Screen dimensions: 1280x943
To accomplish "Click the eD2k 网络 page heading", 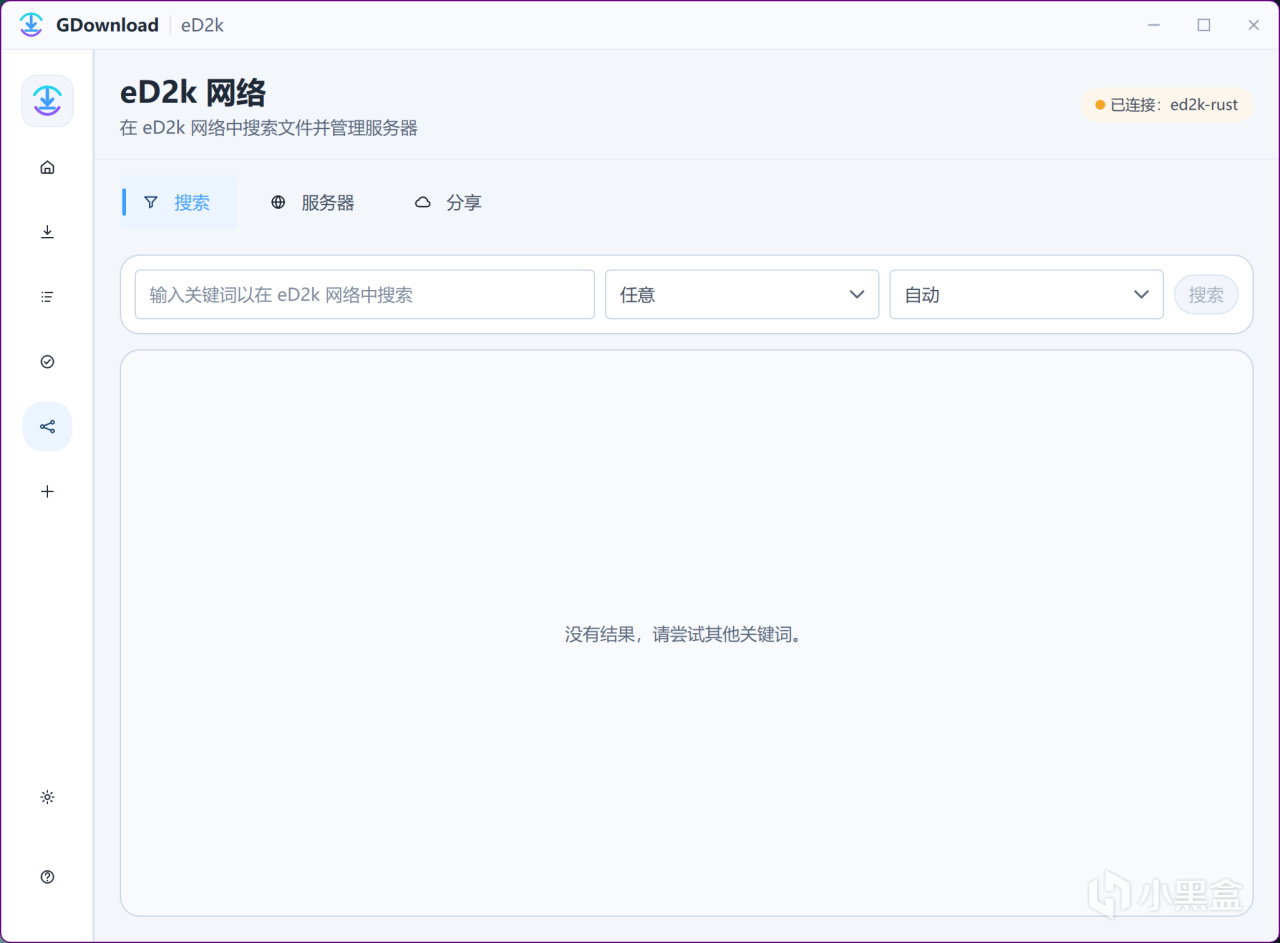I will 193,93.
